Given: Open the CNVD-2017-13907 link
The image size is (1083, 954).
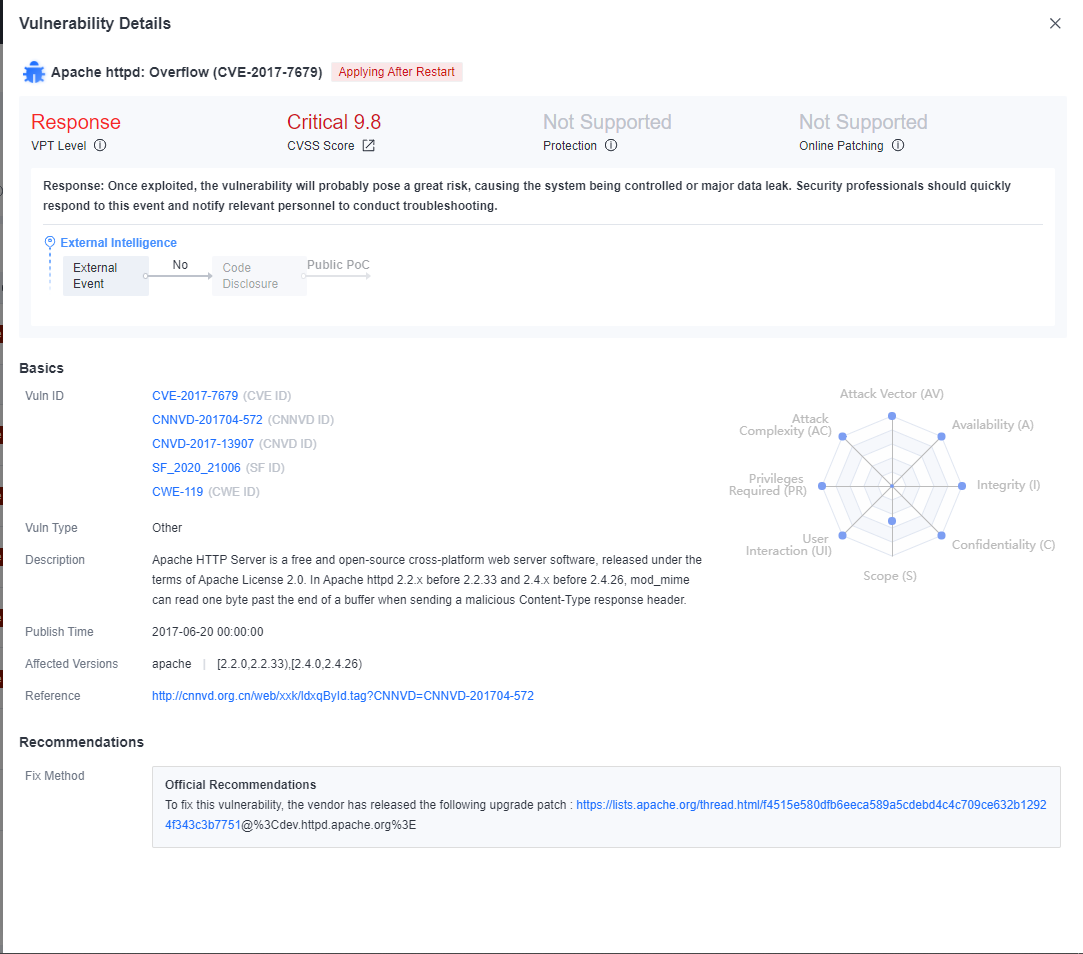Looking at the screenshot, I should pyautogui.click(x=203, y=444).
